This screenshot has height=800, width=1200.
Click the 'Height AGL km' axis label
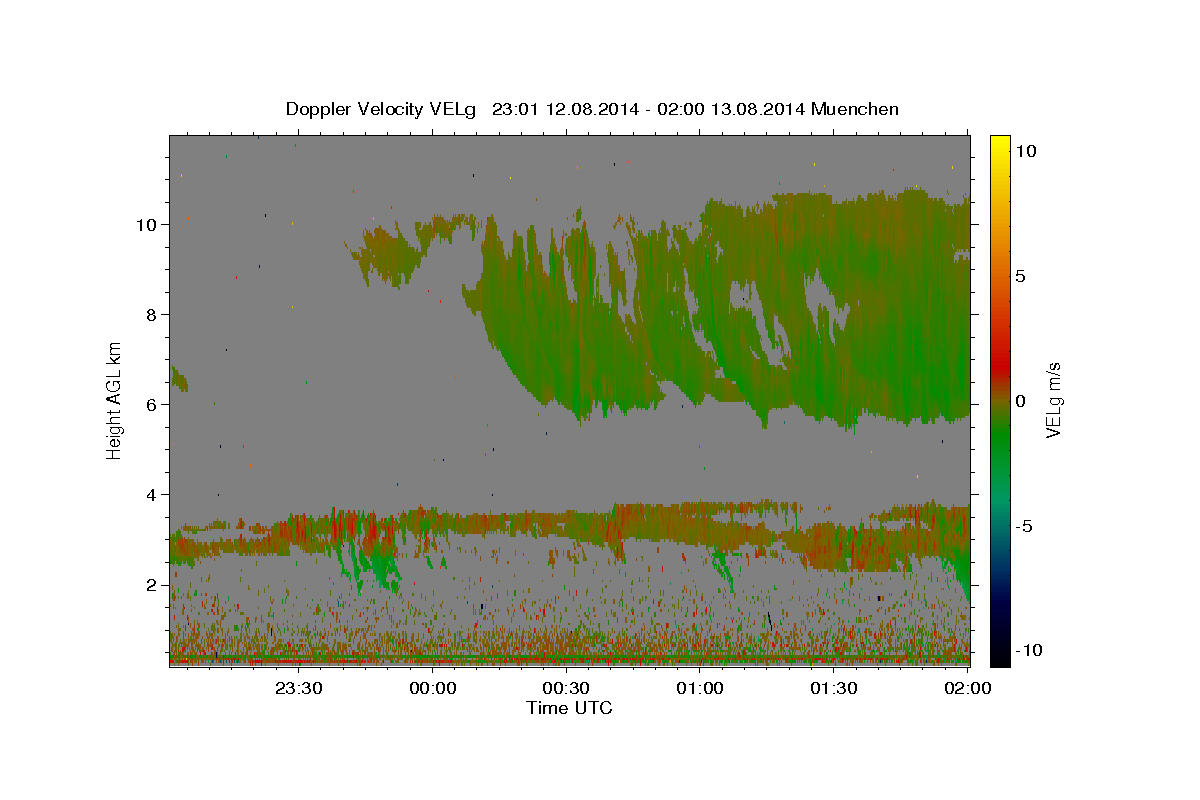coord(115,400)
